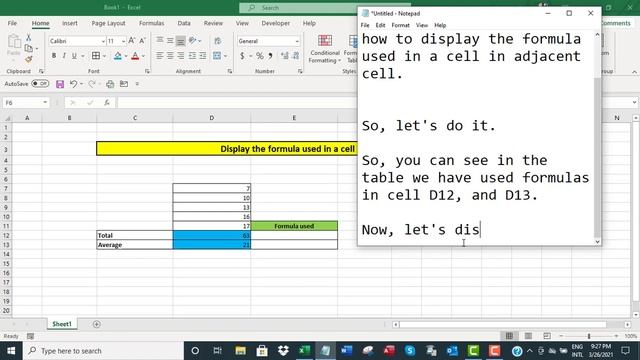Click Align Right icon

(180, 56)
